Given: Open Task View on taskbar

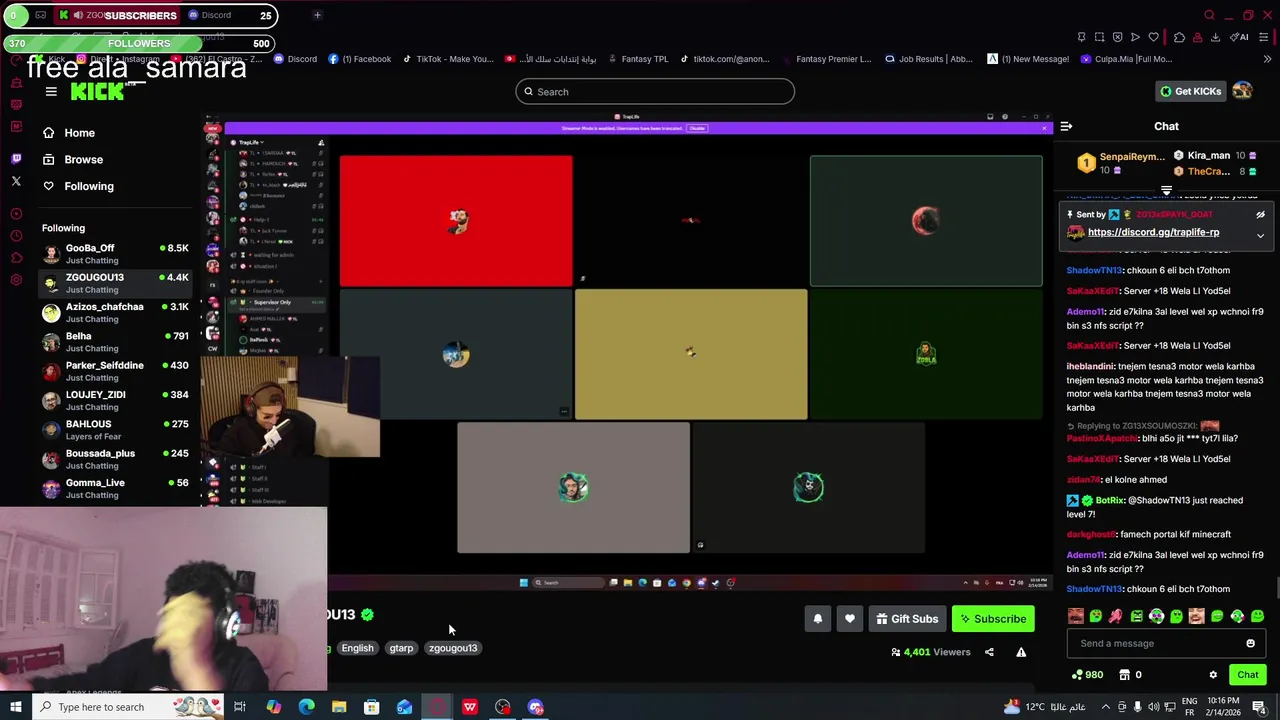Looking at the screenshot, I should [x=240, y=707].
